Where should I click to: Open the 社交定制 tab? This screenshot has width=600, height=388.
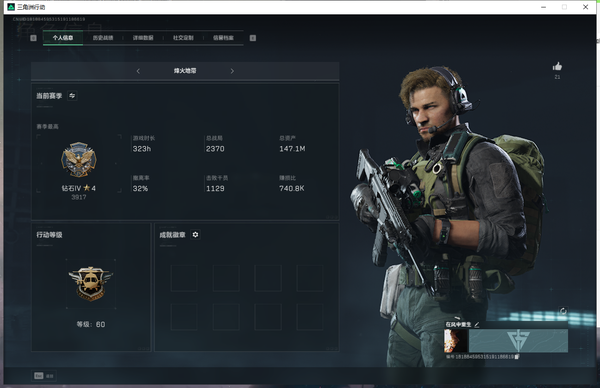[x=183, y=38]
